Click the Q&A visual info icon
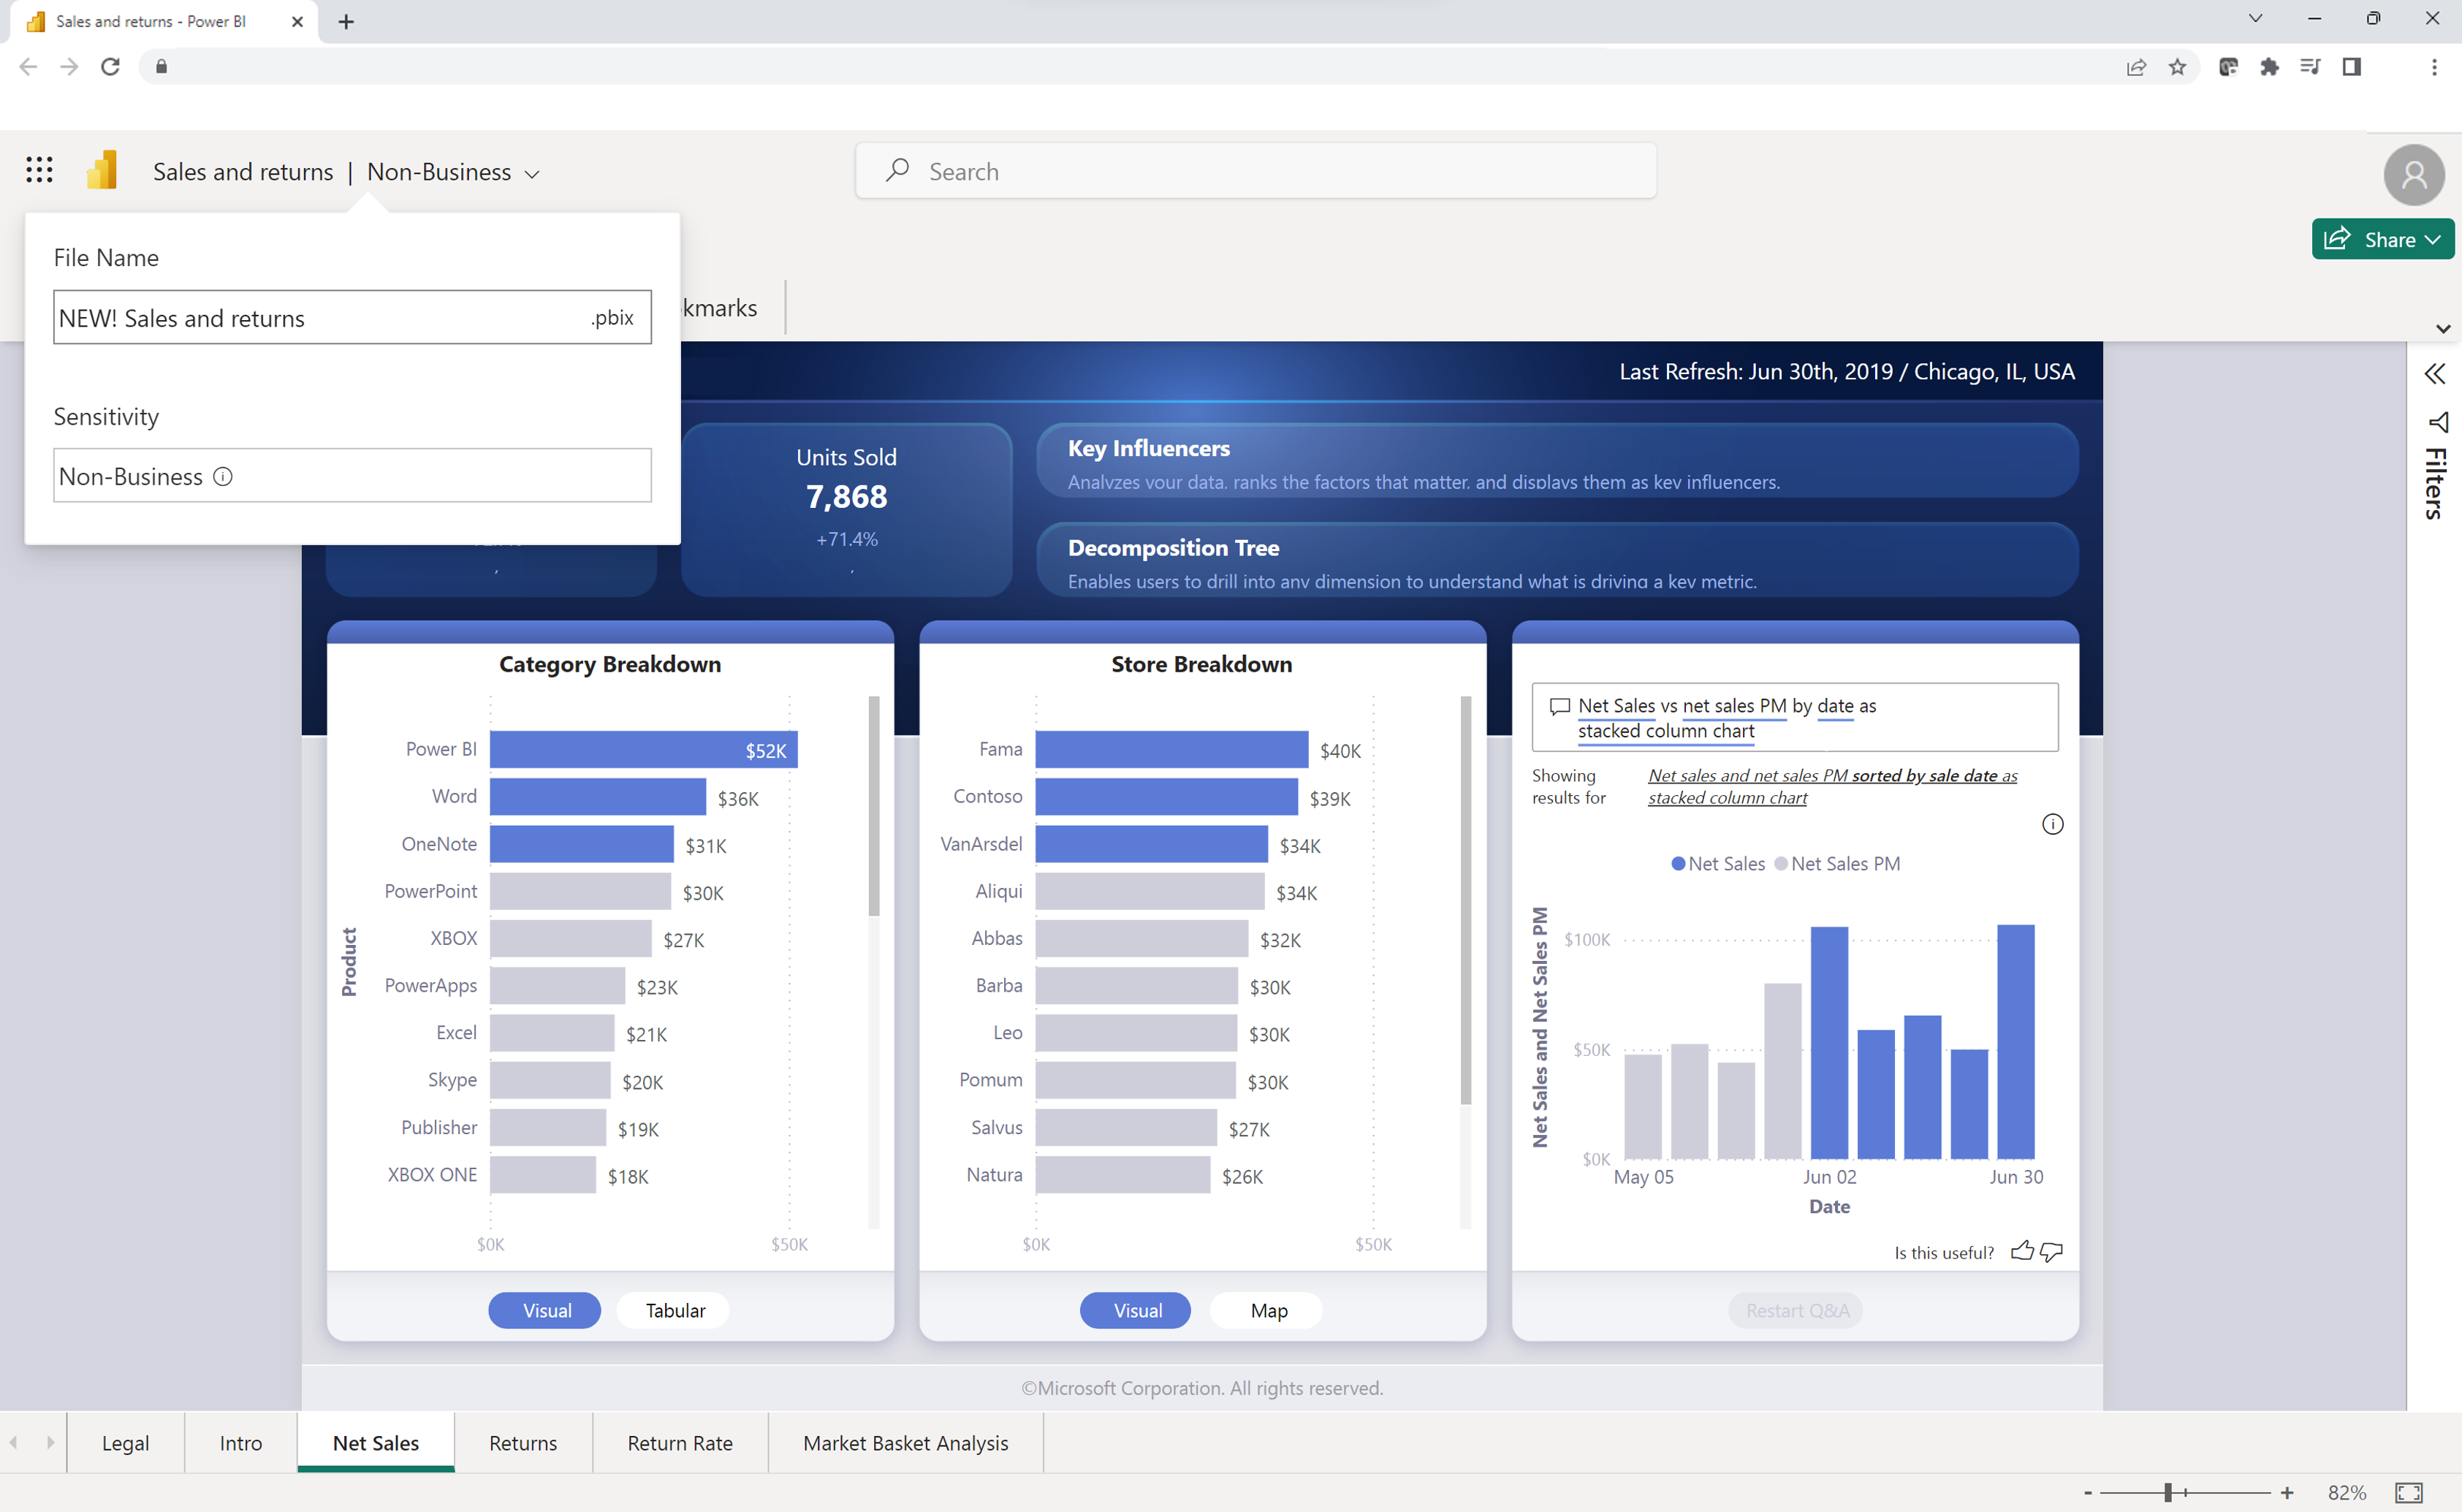 (x=2052, y=824)
